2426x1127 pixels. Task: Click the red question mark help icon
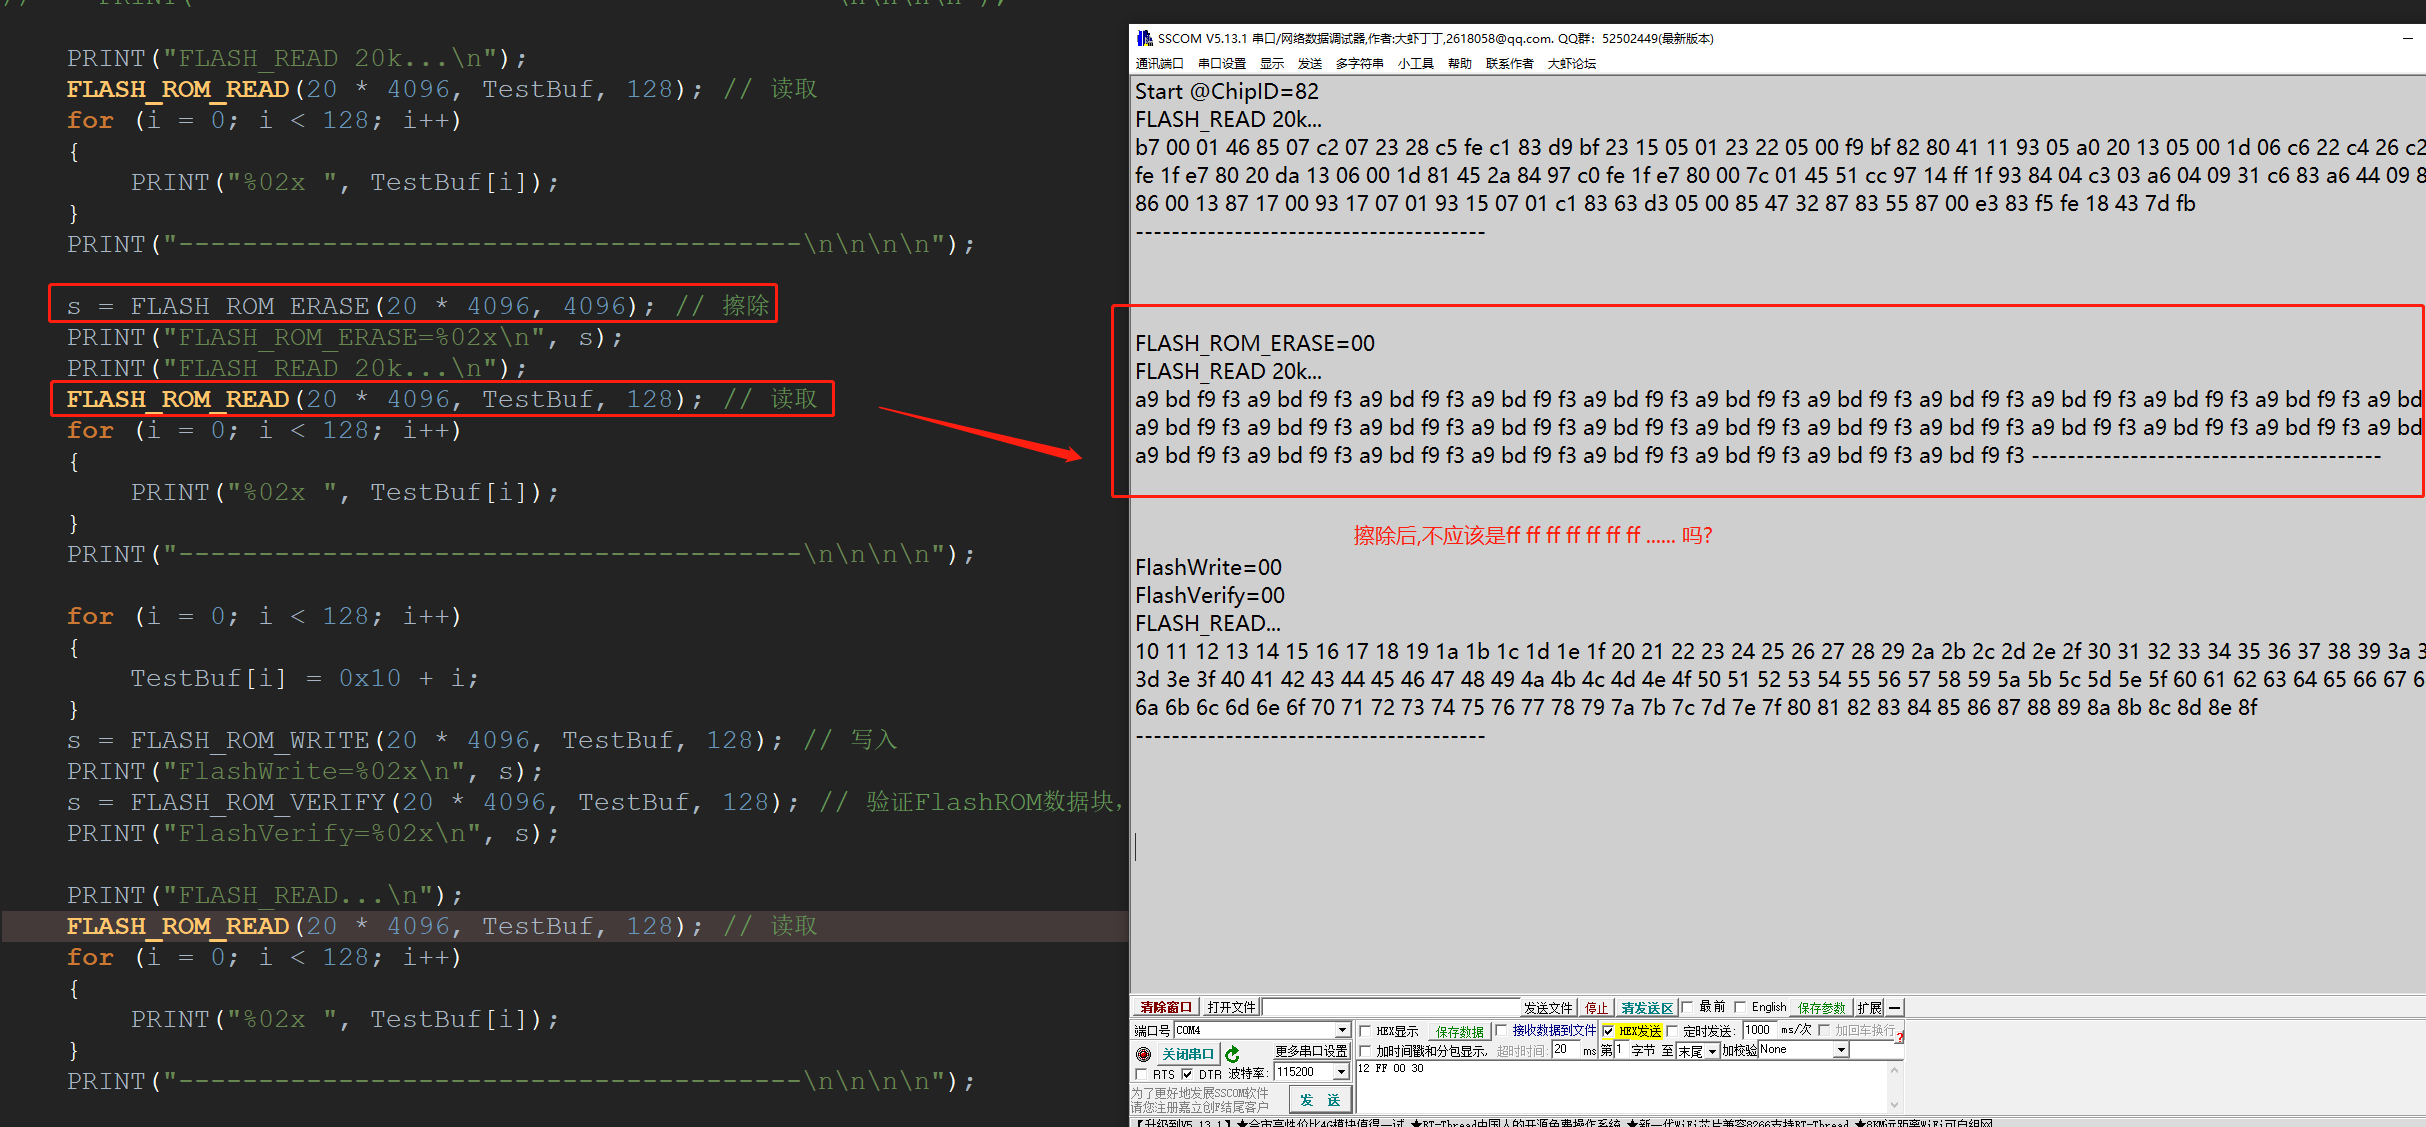point(1899,1037)
